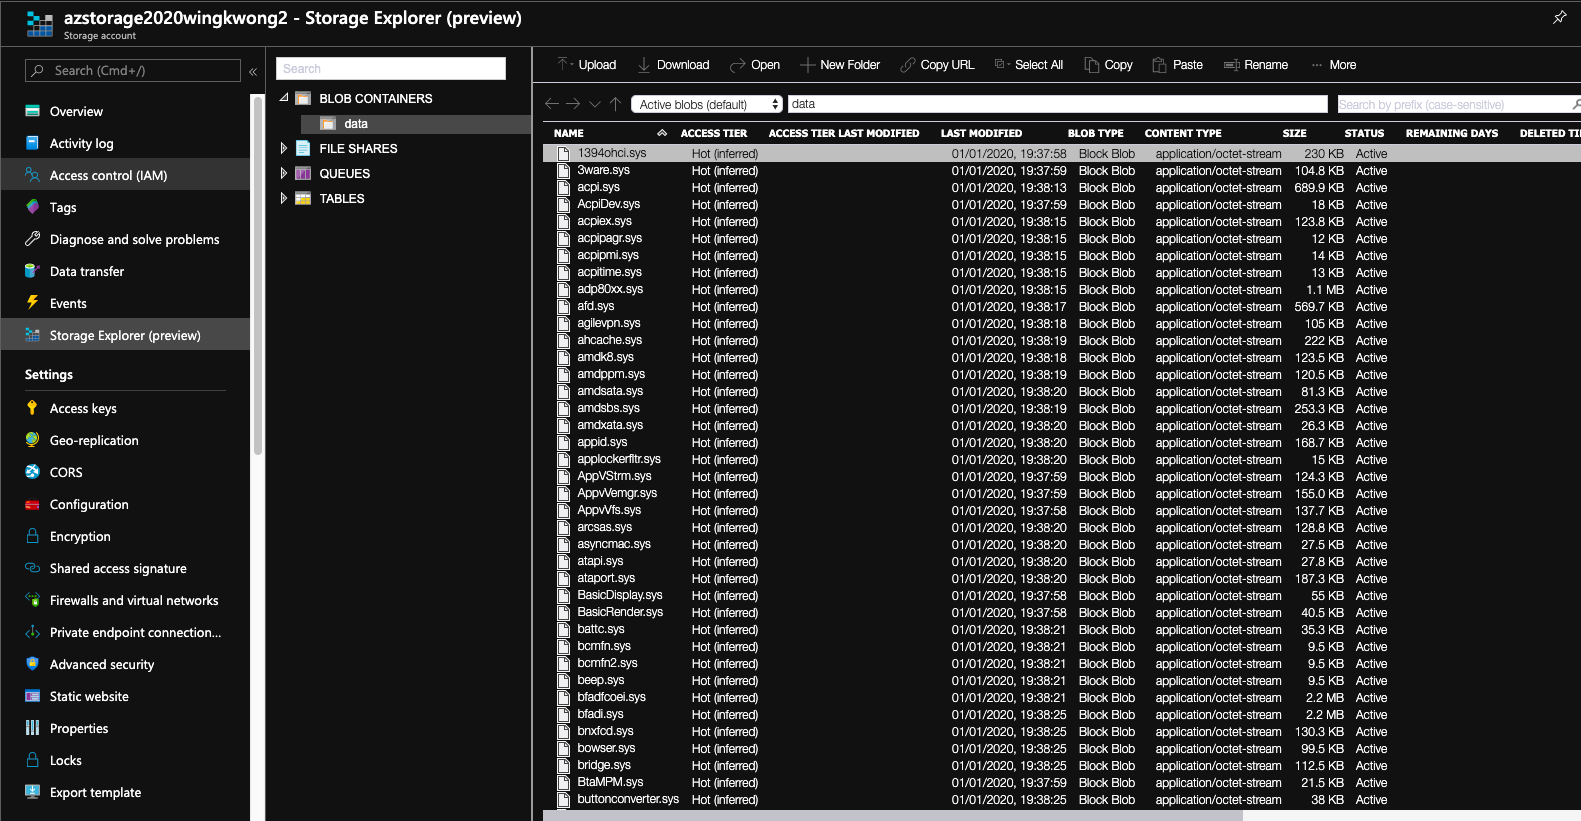
Task: Click the Rename toolbar button
Action: pos(1256,65)
